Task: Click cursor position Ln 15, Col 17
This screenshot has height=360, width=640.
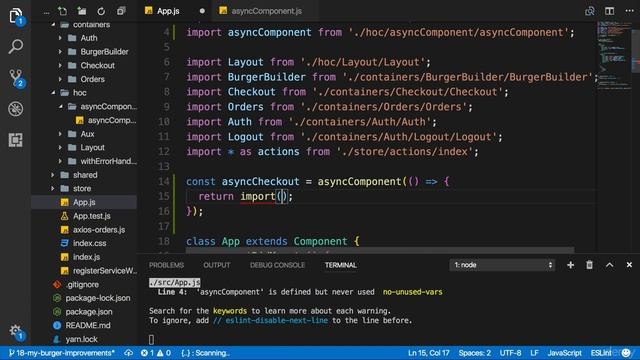Action: (x=428, y=353)
